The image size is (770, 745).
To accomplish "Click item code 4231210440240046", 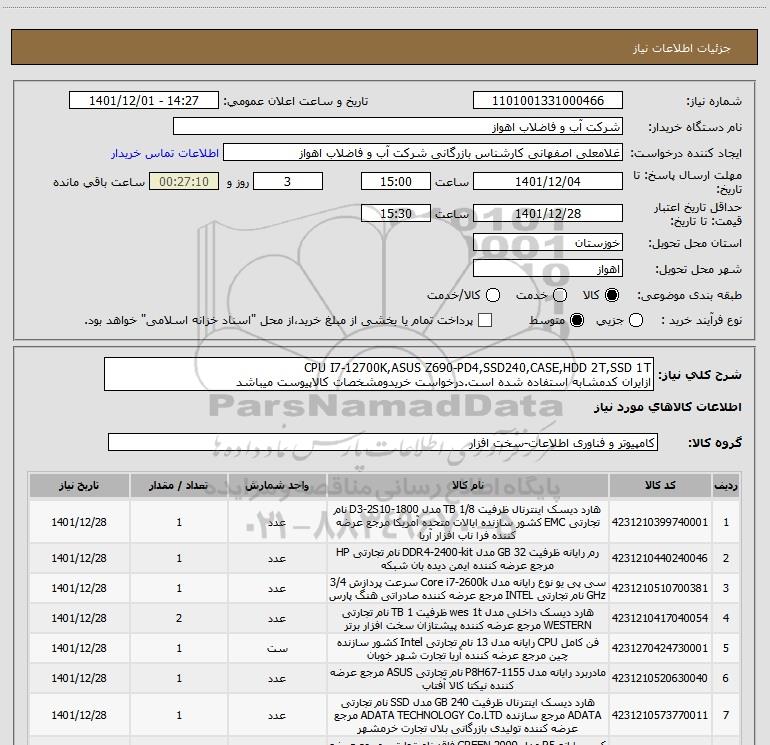I will tap(660, 558).
